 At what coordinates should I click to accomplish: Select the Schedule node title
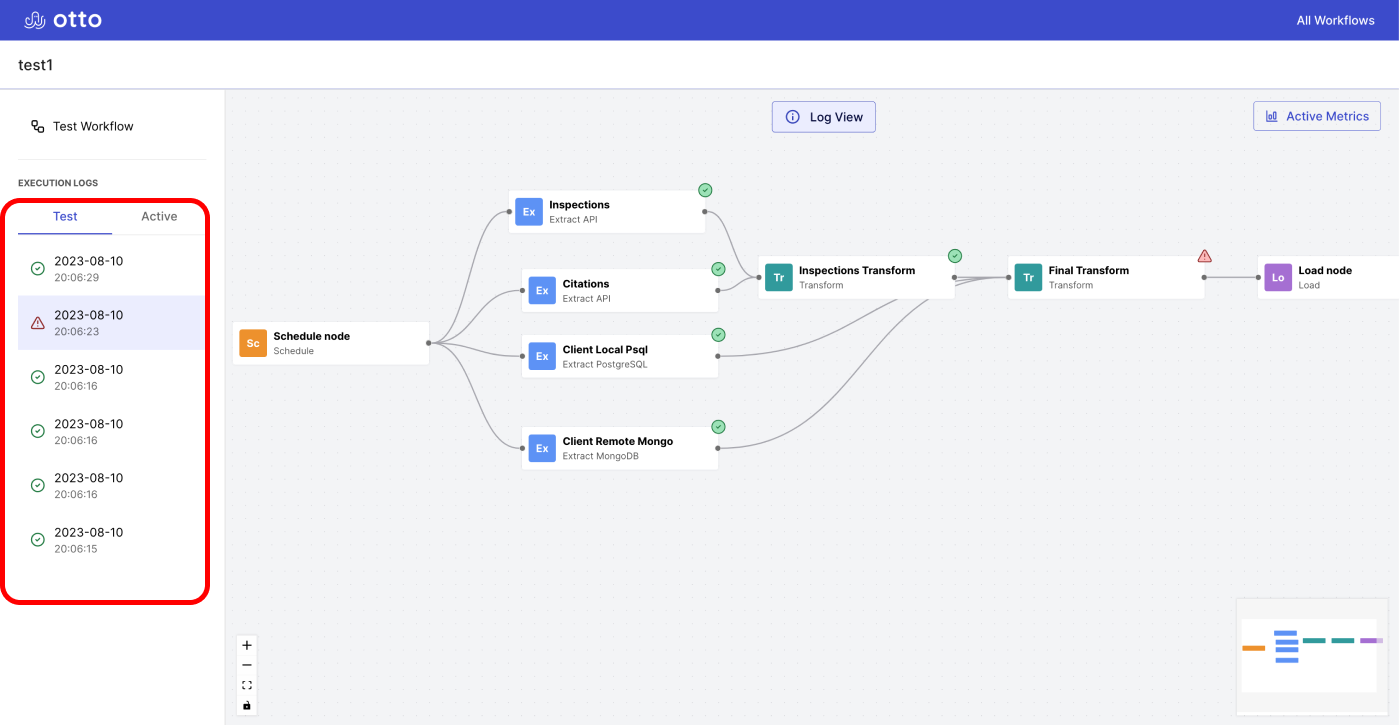(312, 336)
